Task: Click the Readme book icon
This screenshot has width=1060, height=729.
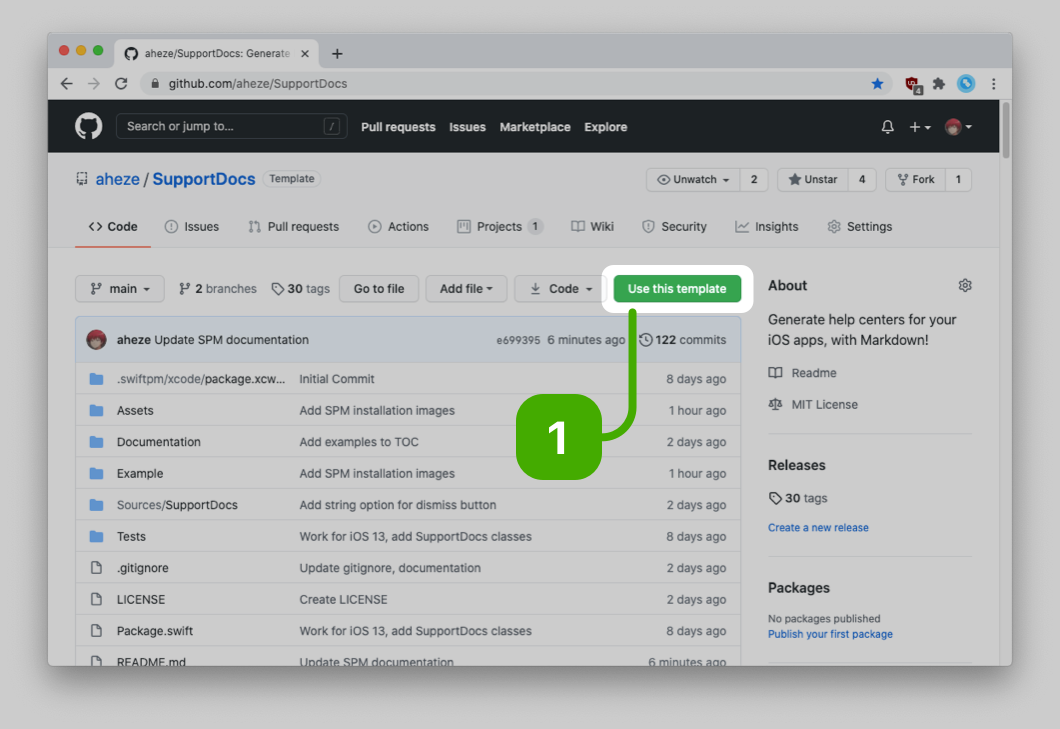Action: (x=775, y=373)
